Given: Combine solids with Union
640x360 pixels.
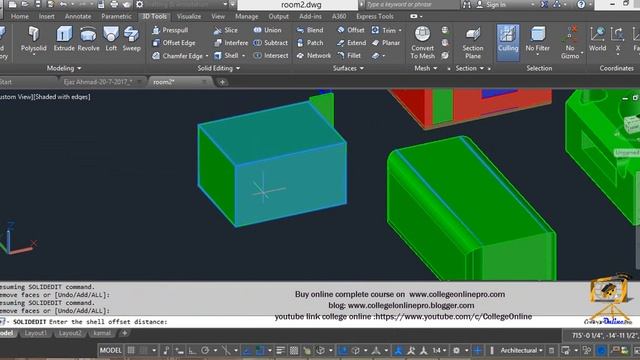Looking at the screenshot, I should tap(267, 30).
